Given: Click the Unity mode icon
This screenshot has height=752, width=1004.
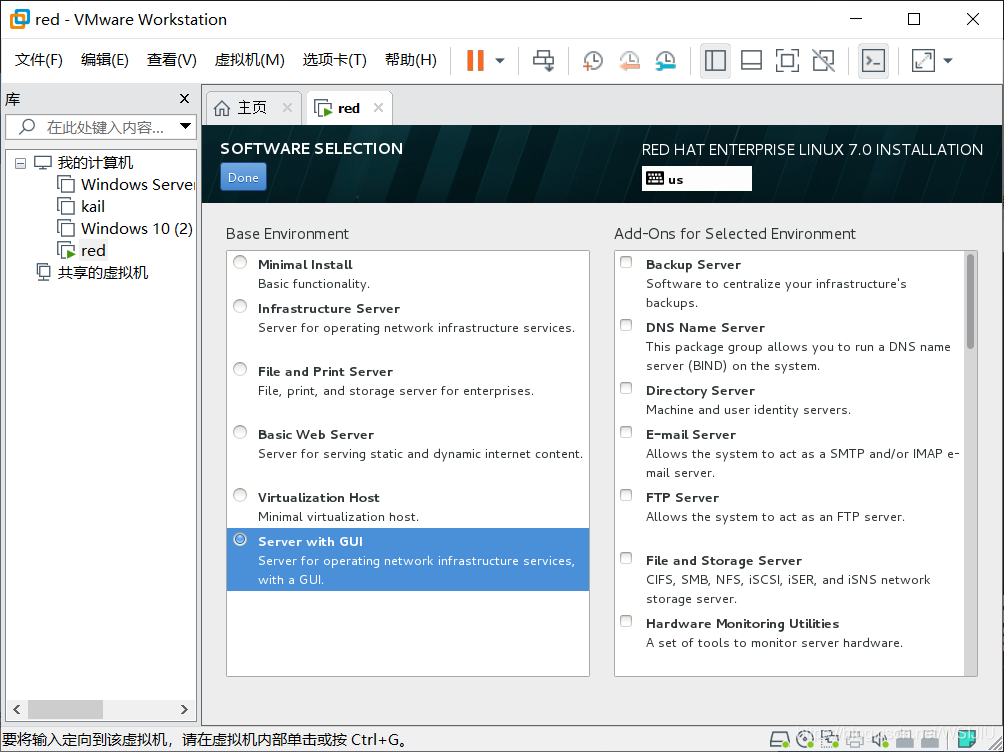Looking at the screenshot, I should click(823, 60).
